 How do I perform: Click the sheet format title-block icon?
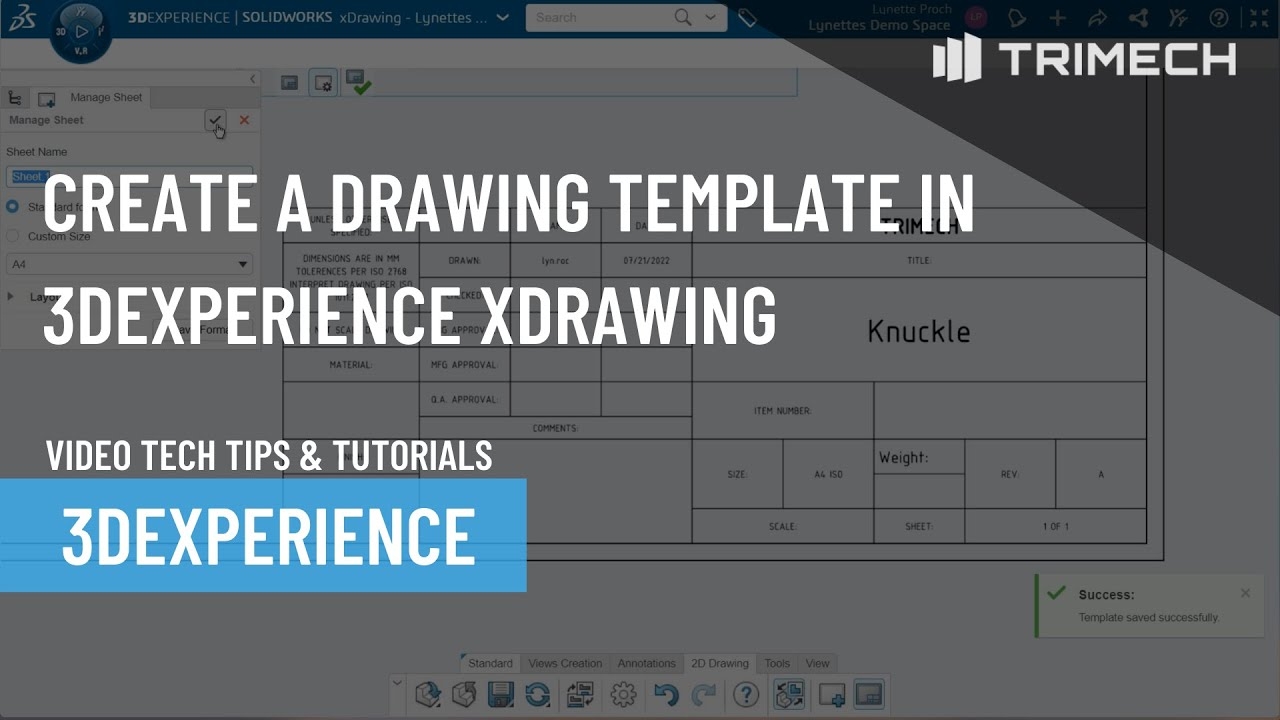[869, 694]
